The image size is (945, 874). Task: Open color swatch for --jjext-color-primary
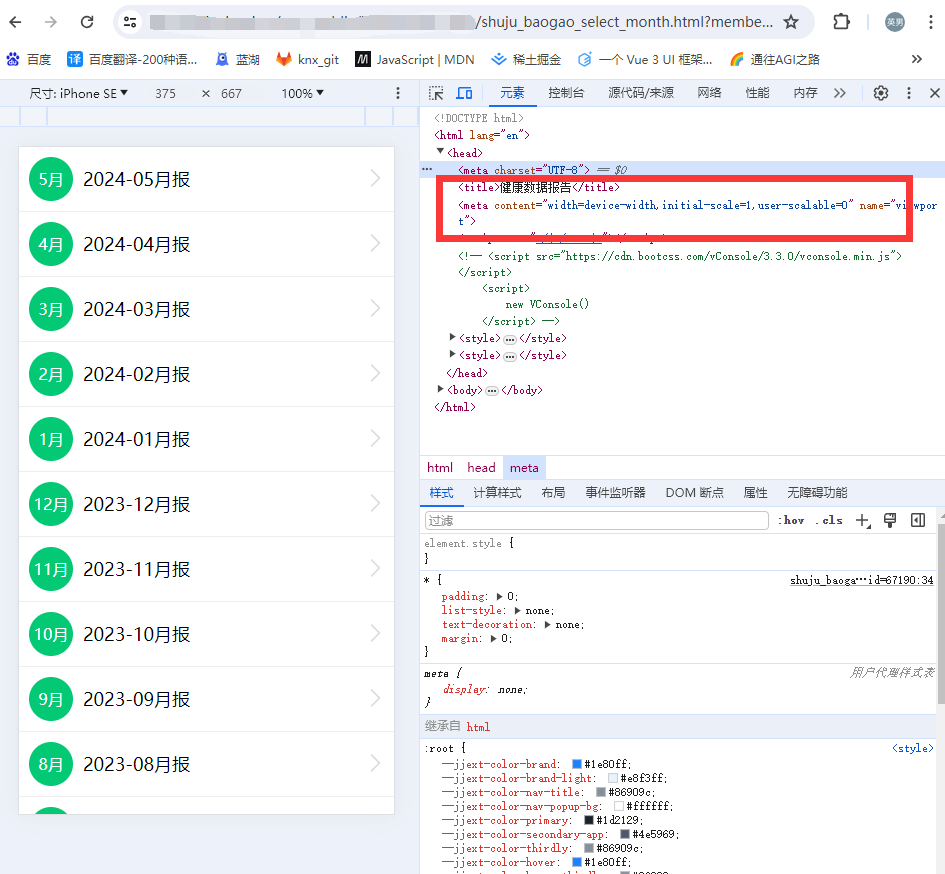pyautogui.click(x=589, y=820)
